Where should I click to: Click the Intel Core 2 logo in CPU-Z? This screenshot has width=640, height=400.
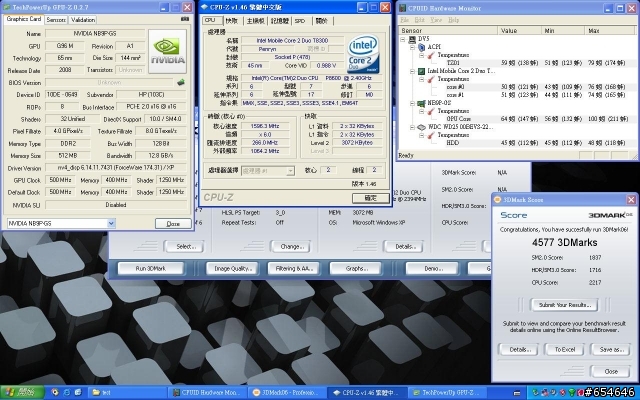click(x=363, y=54)
